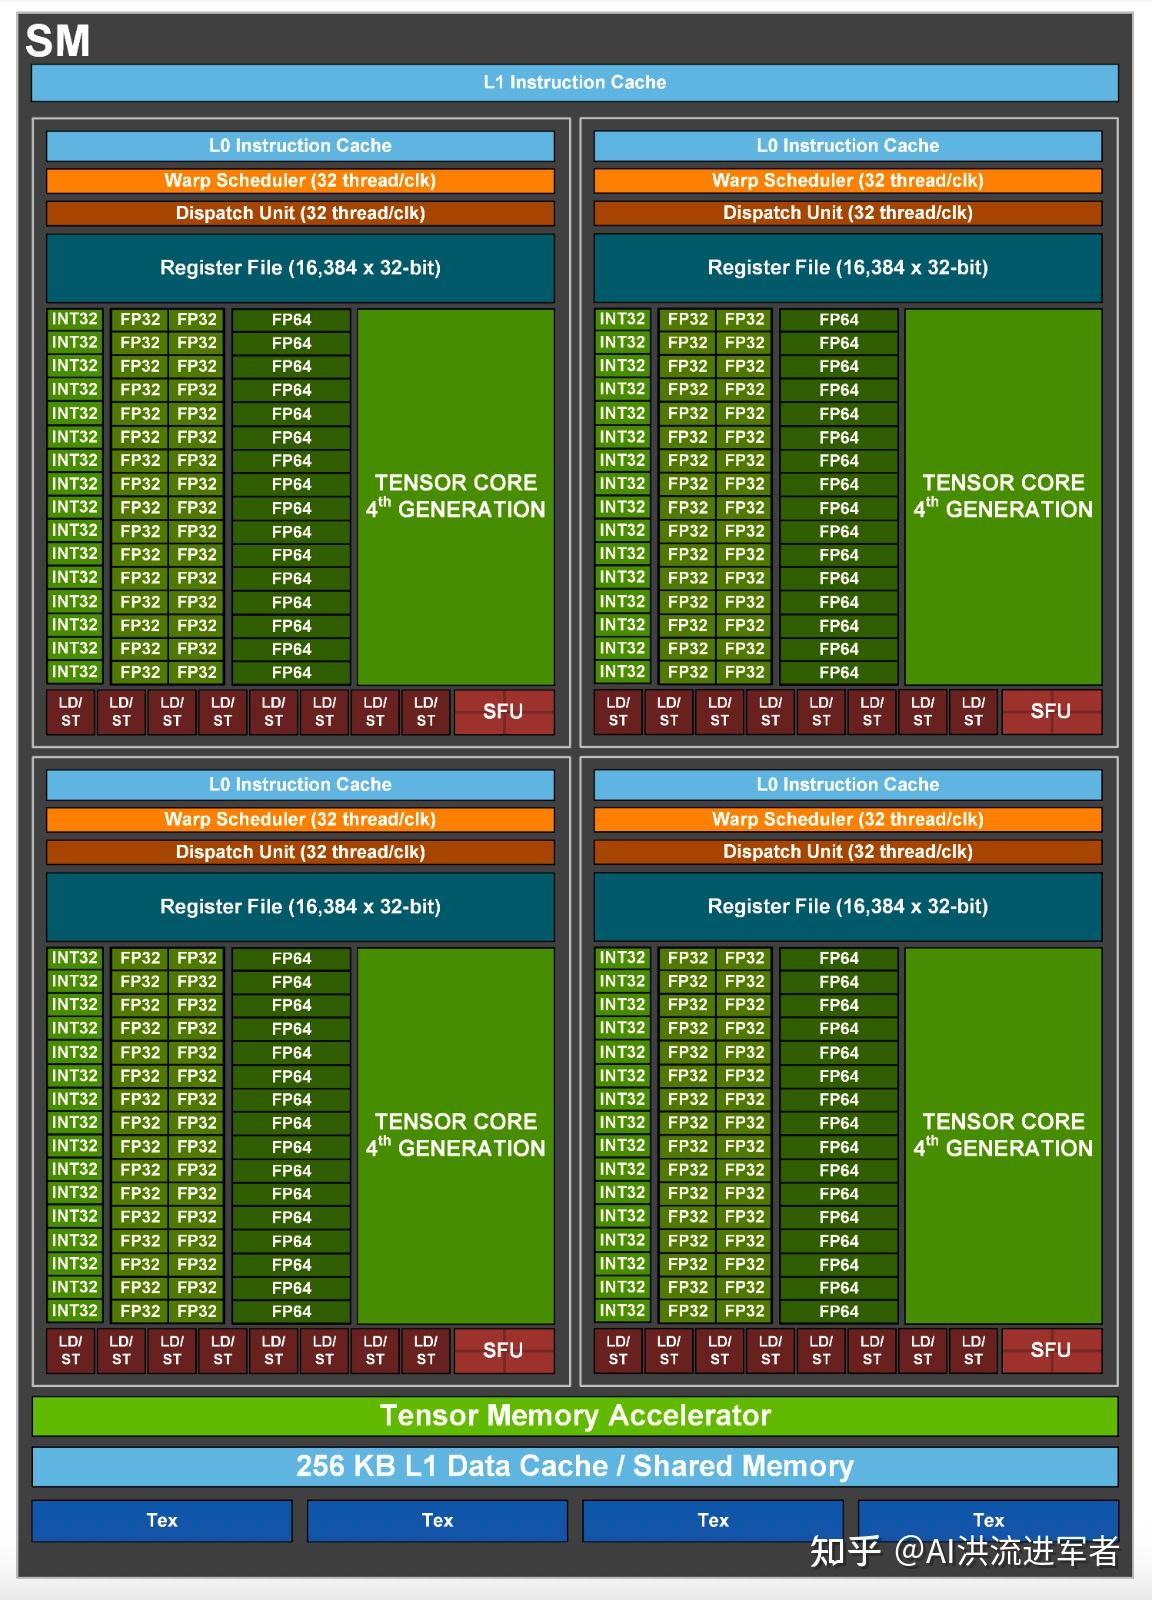Image resolution: width=1152 pixels, height=1600 pixels.
Task: Click bottom-right Register File block
Action: [x=848, y=907]
